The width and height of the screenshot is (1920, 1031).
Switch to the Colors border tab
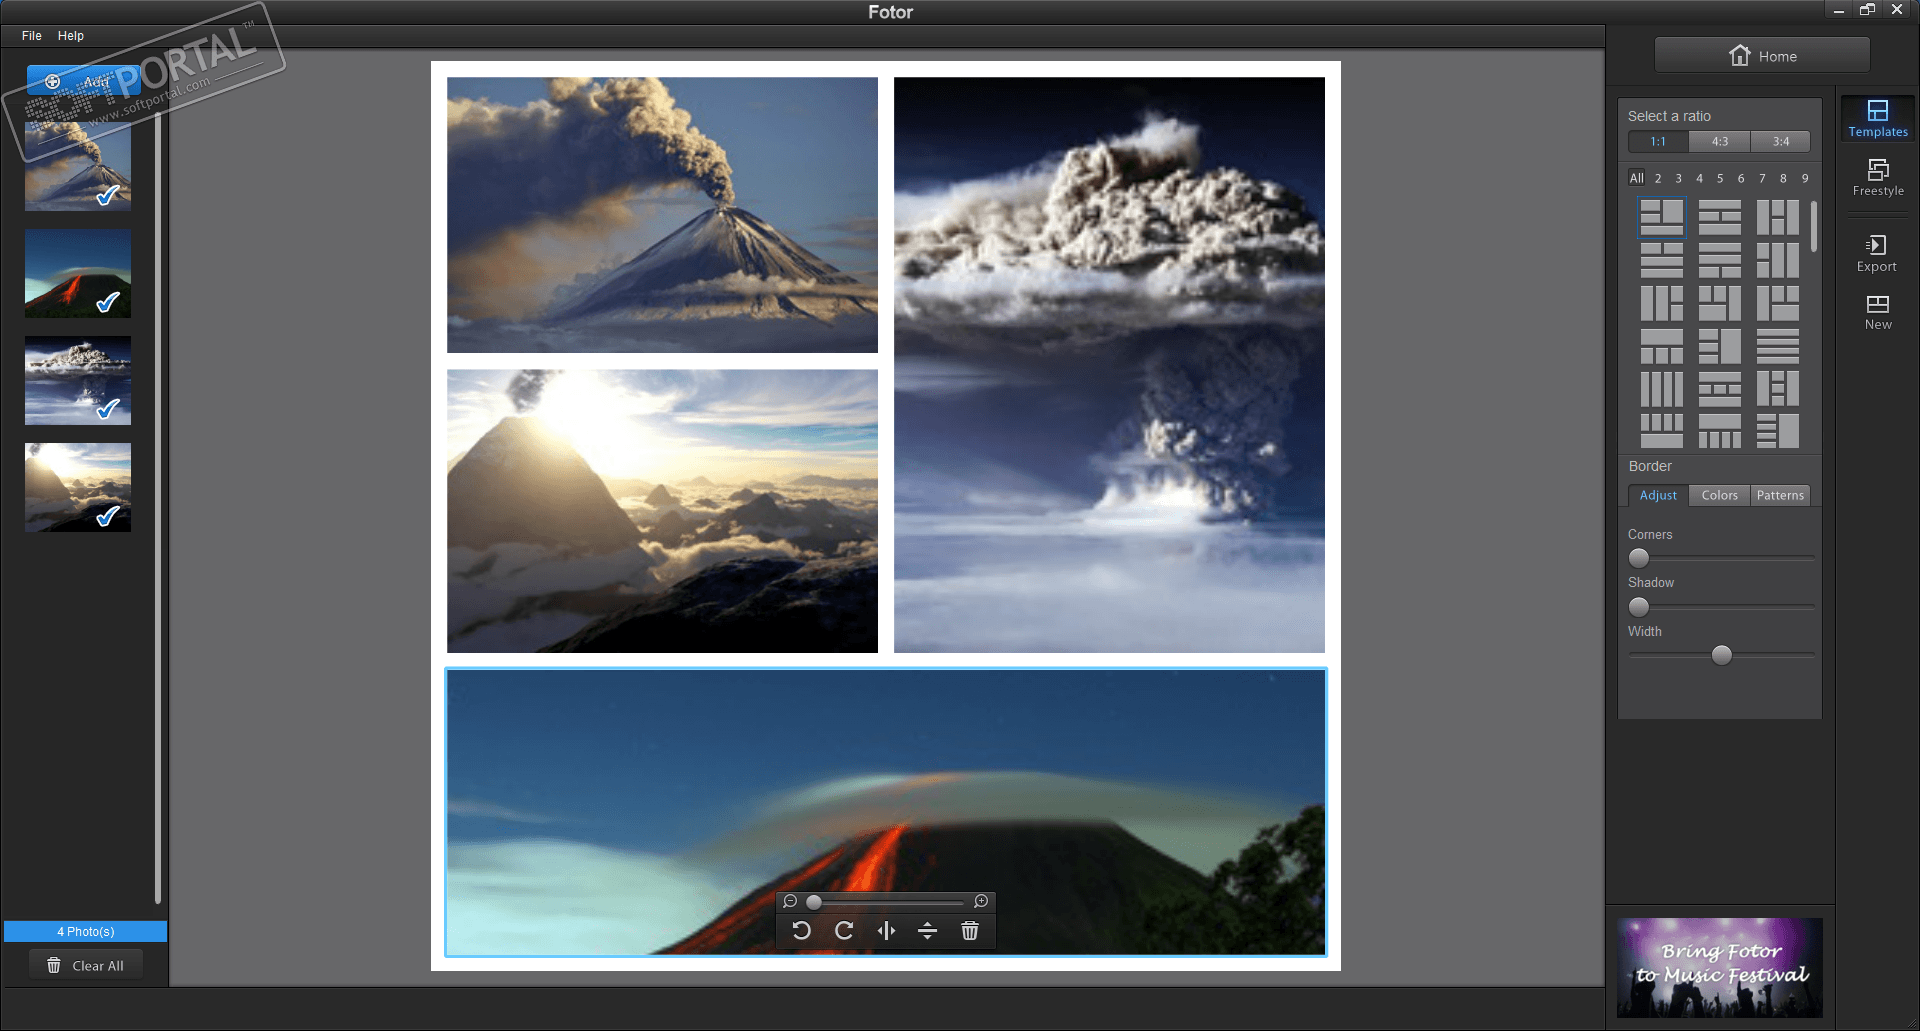pyautogui.click(x=1720, y=495)
